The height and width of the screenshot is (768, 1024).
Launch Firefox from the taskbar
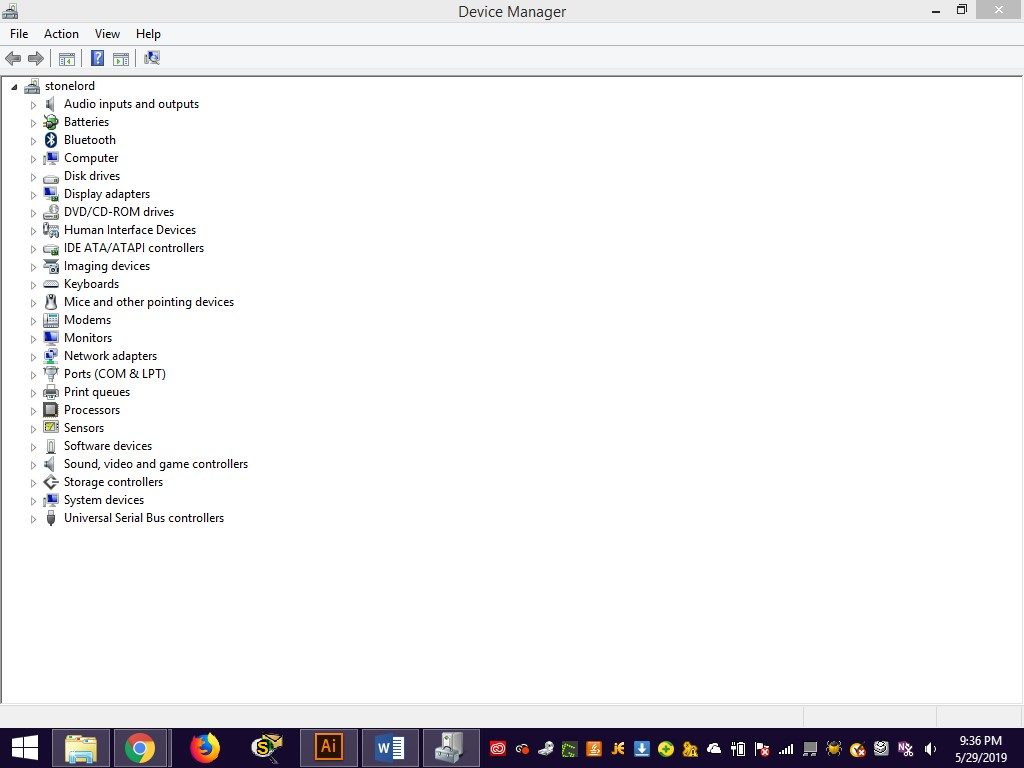pos(204,747)
